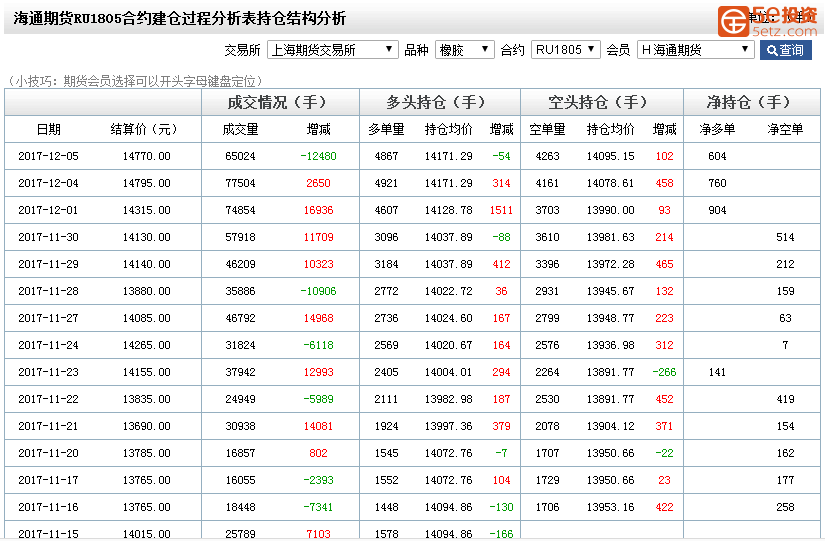Click the 查询 search button
The image size is (825, 541).
click(785, 50)
